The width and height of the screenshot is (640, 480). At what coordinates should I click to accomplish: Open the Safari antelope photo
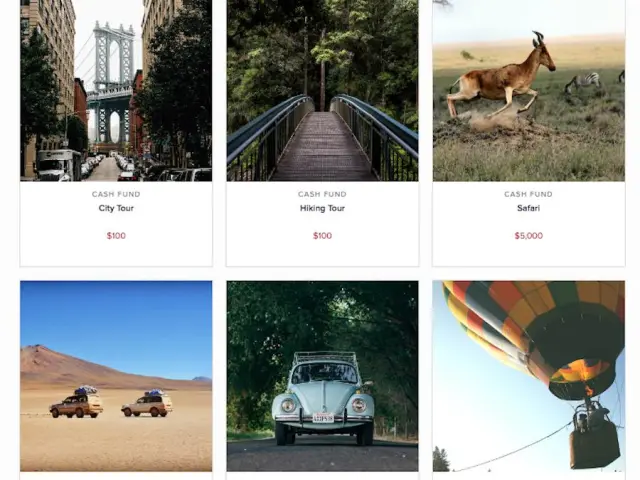529,90
